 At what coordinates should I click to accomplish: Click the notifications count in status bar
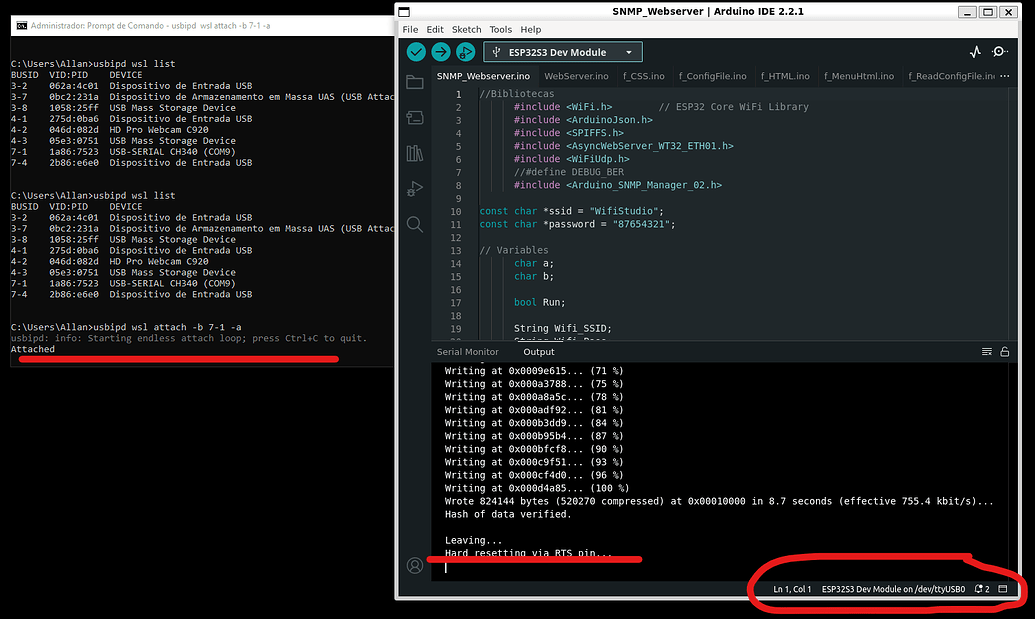pos(981,589)
